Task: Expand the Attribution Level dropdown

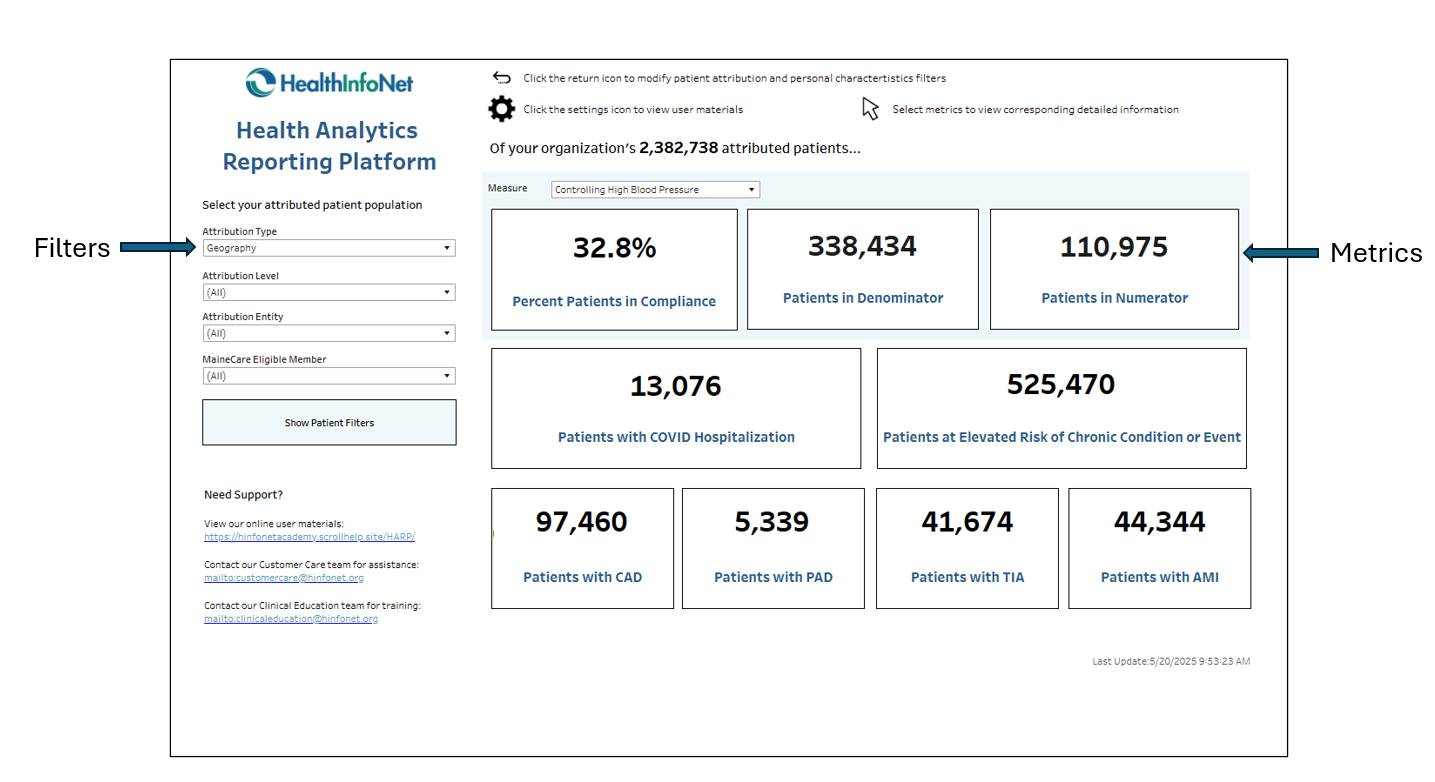Action: (x=328, y=293)
